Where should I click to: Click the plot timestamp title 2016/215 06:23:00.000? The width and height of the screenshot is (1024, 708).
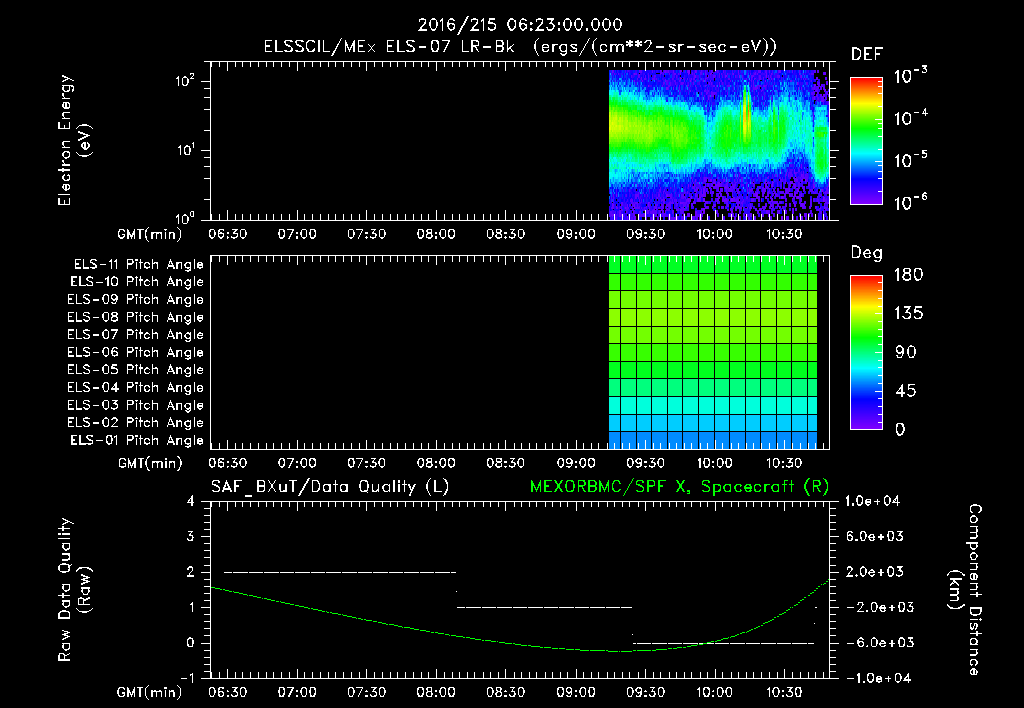pos(520,25)
